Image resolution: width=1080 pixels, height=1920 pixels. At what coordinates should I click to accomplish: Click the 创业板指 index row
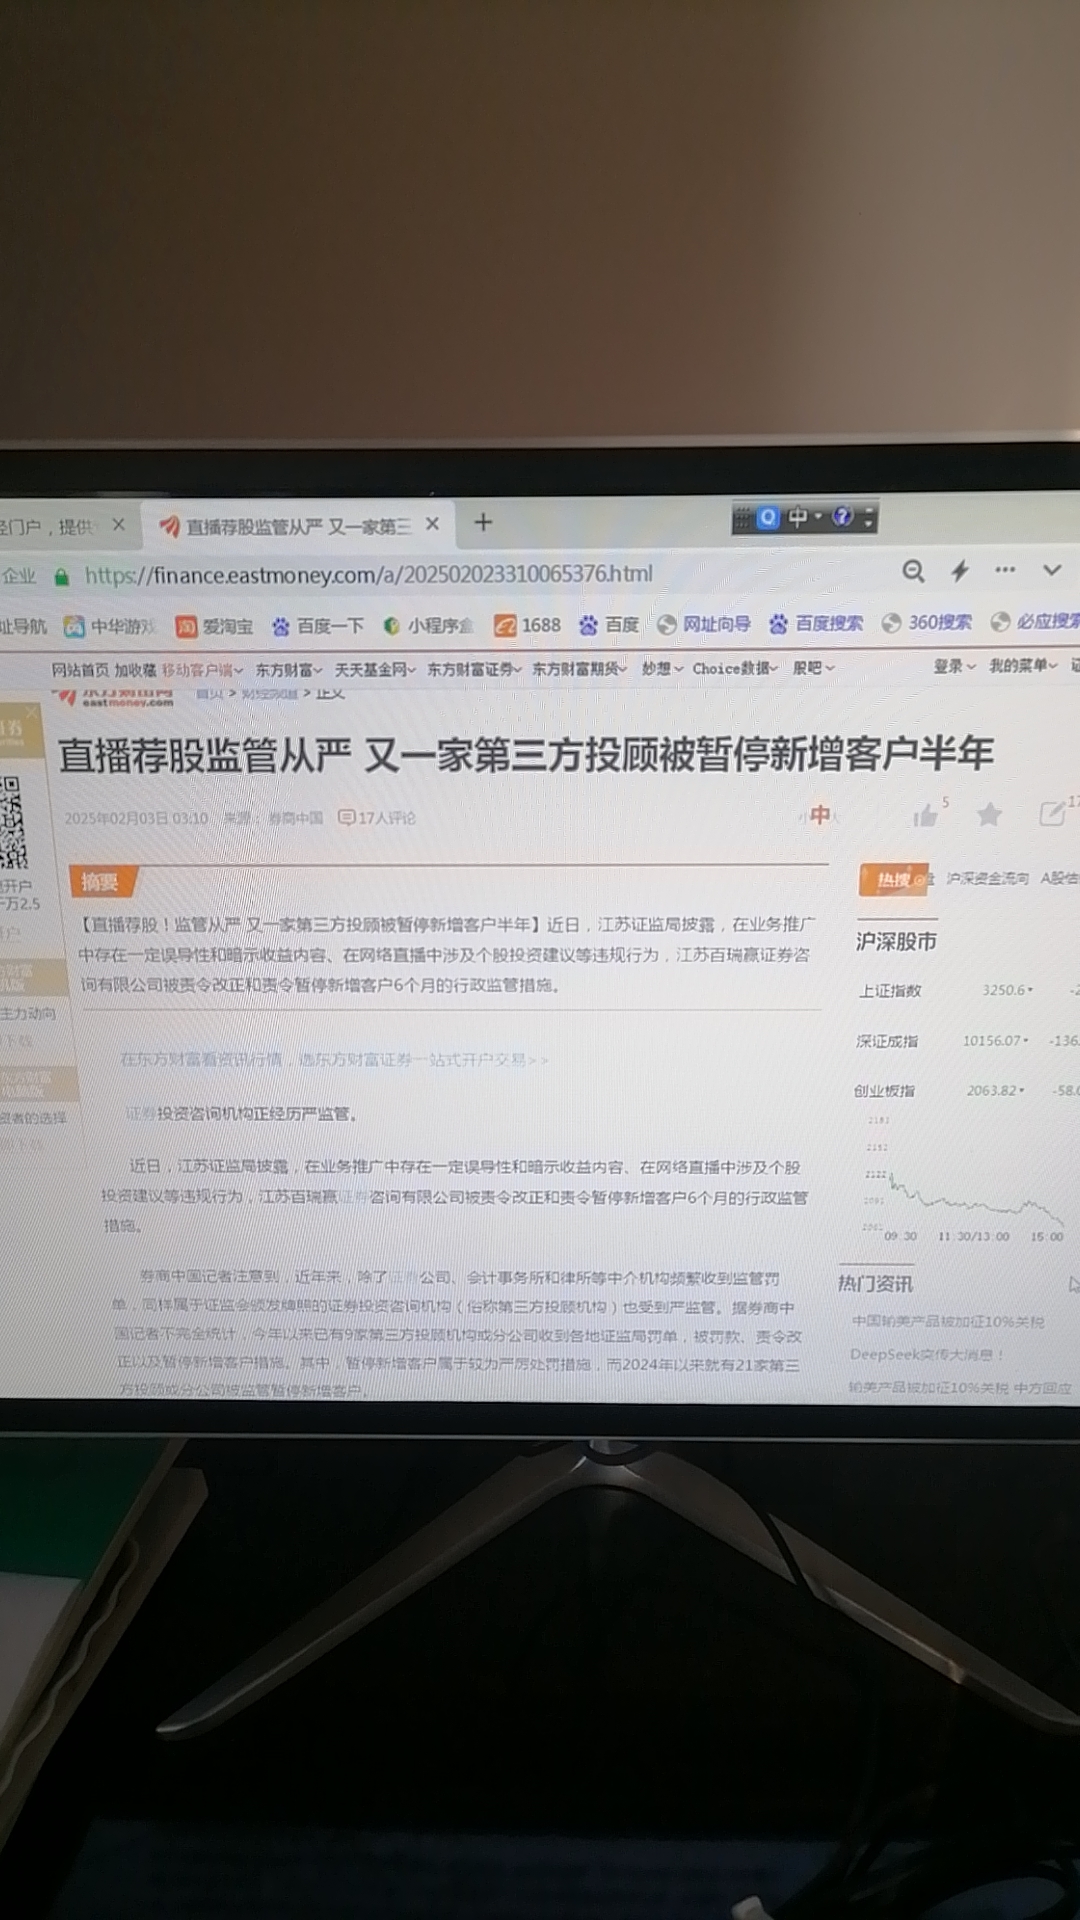[966, 1090]
